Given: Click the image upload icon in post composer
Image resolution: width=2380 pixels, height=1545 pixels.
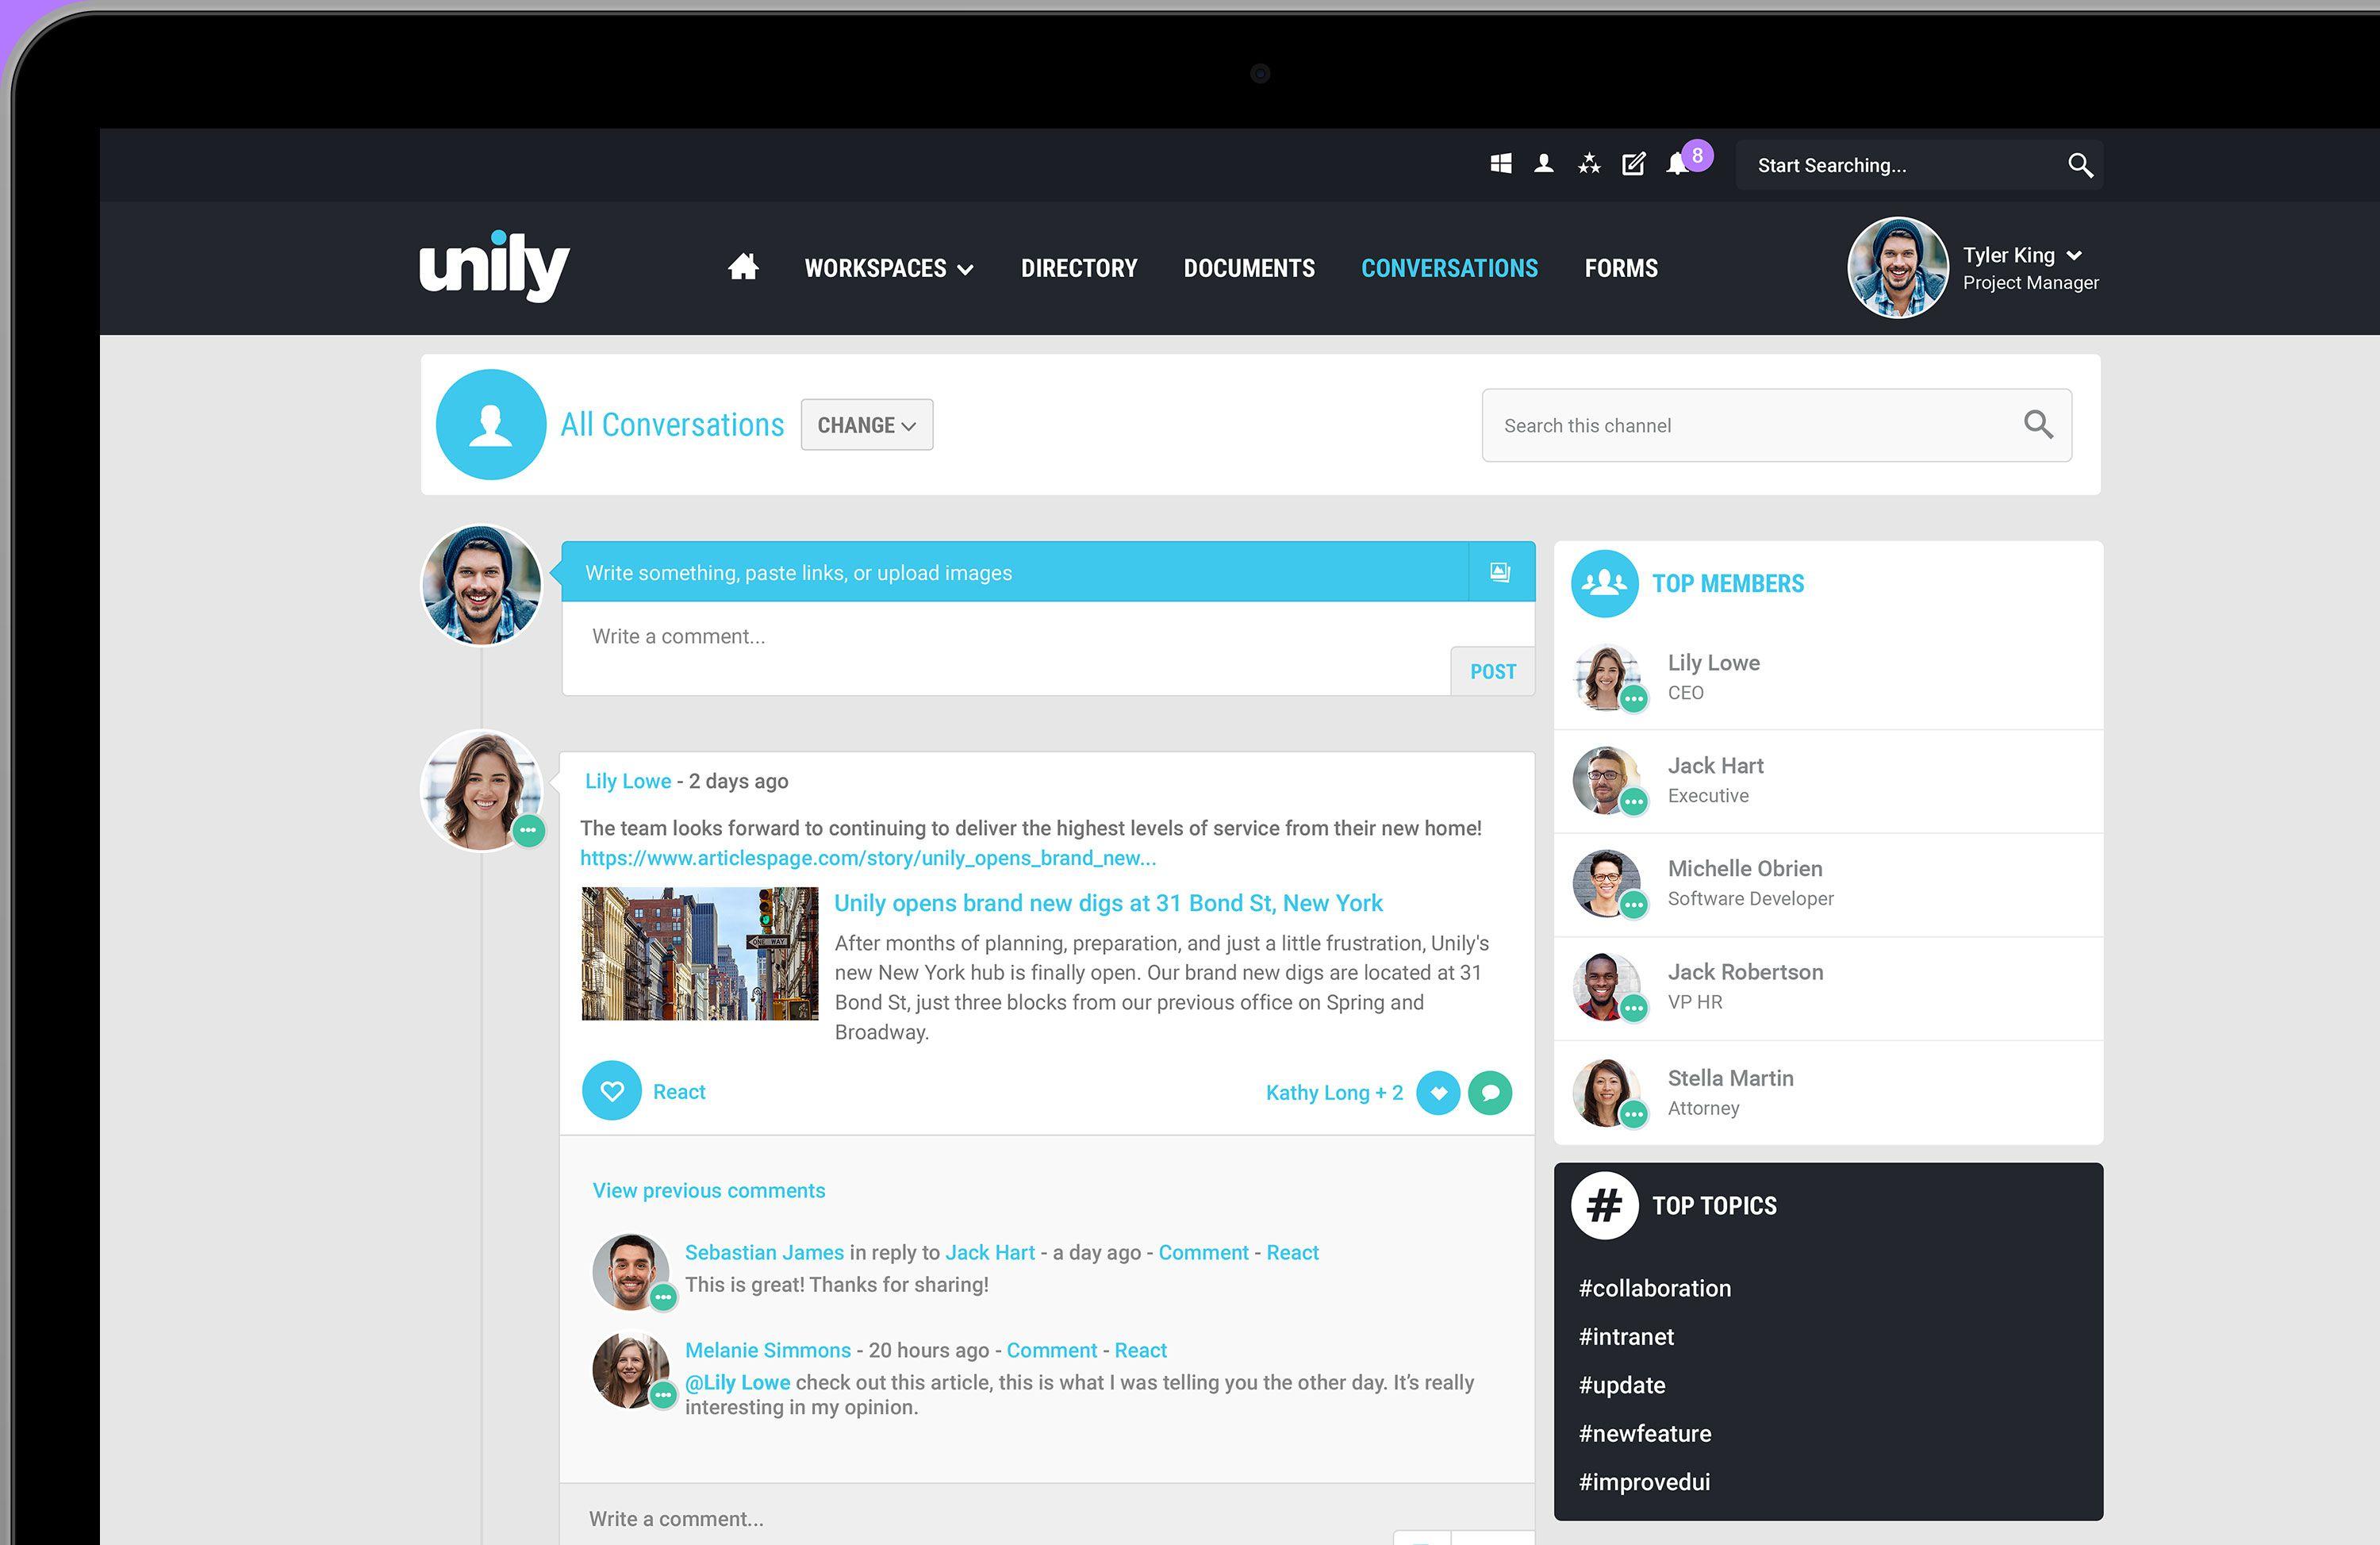Looking at the screenshot, I should point(1499,571).
